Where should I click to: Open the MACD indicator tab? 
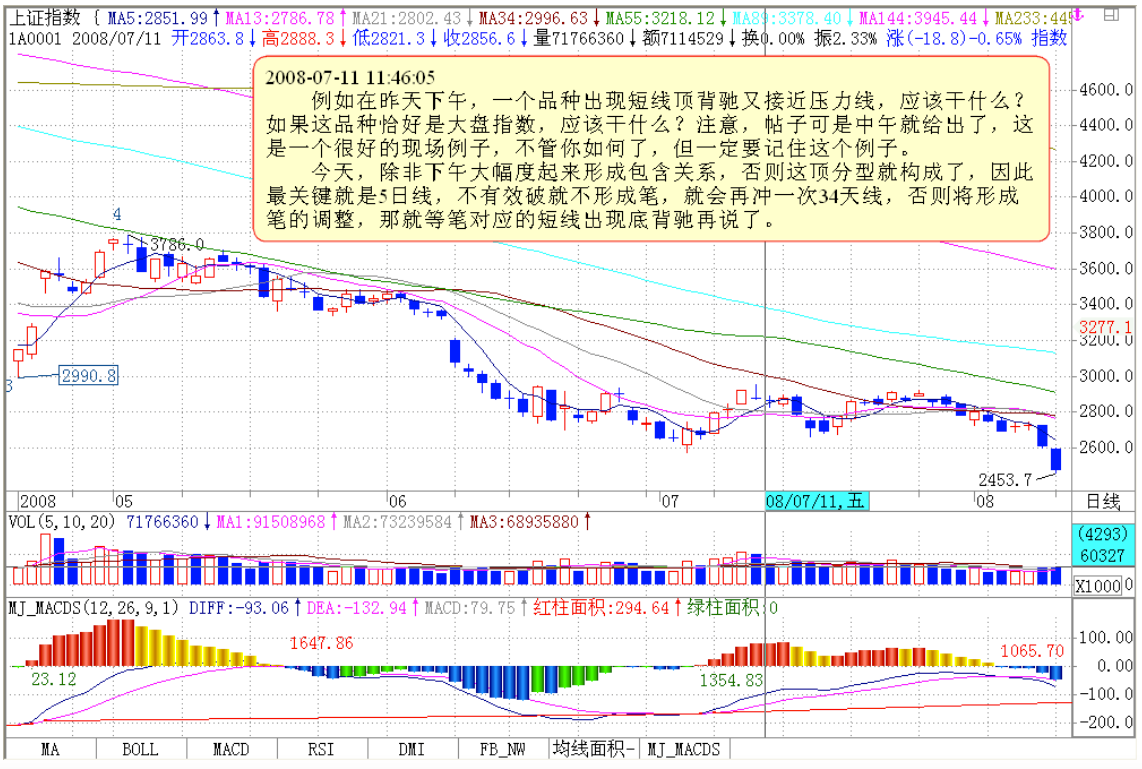(x=230, y=749)
